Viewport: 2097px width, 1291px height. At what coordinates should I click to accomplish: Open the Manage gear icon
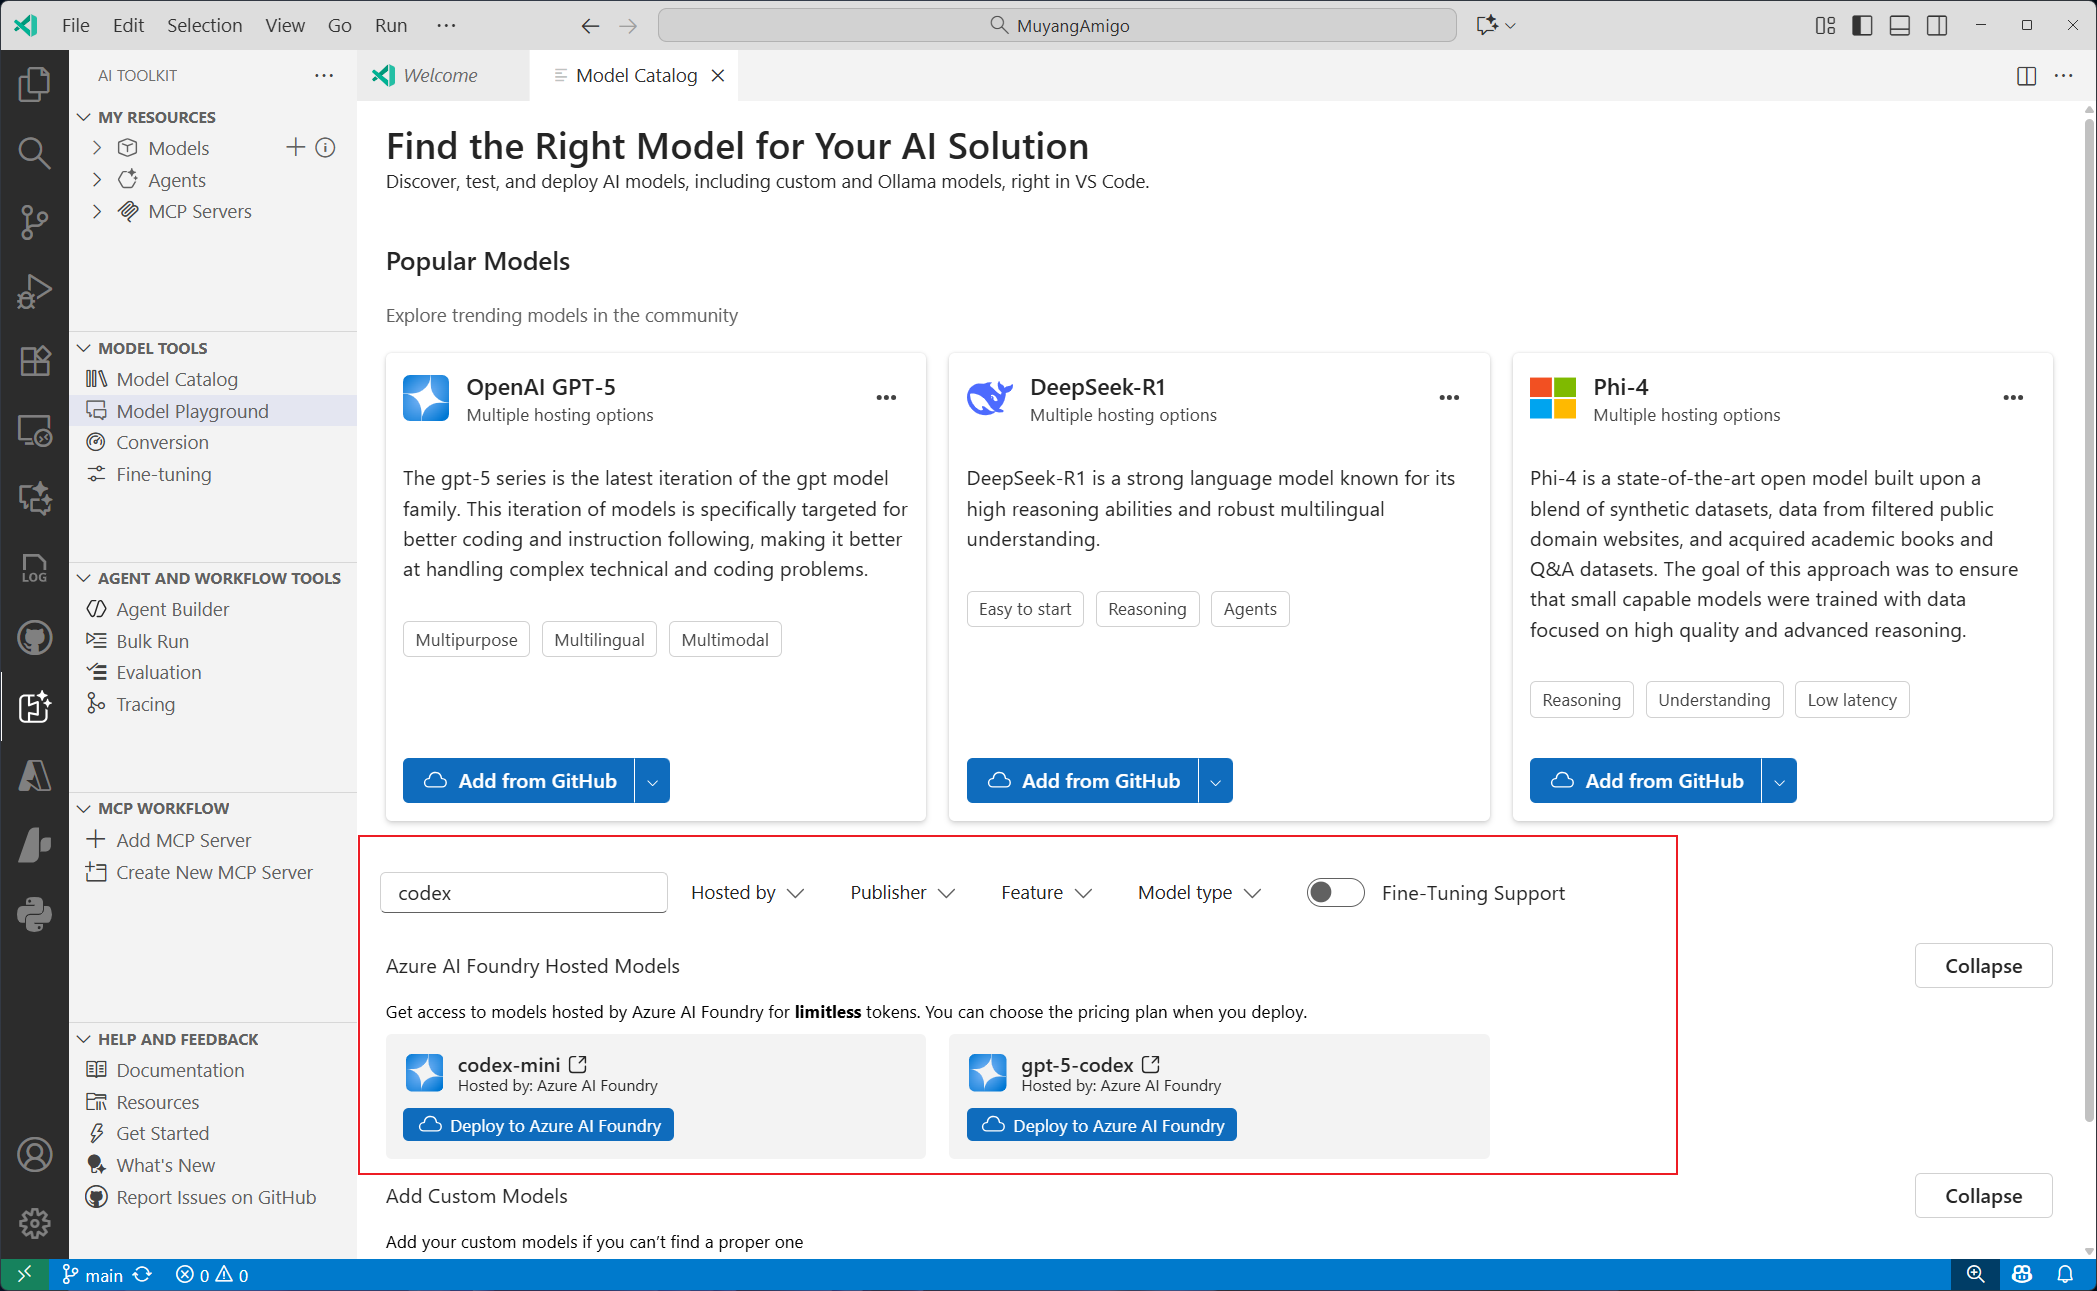[x=34, y=1223]
